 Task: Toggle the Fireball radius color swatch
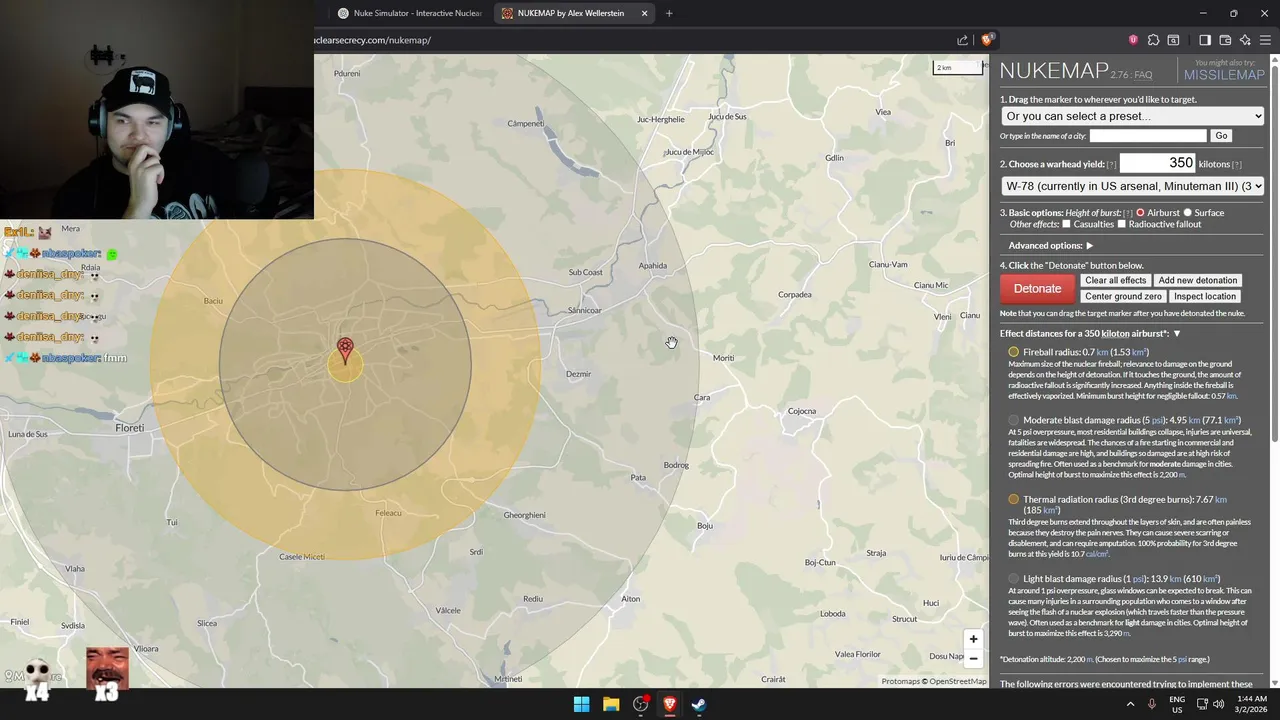point(1014,352)
